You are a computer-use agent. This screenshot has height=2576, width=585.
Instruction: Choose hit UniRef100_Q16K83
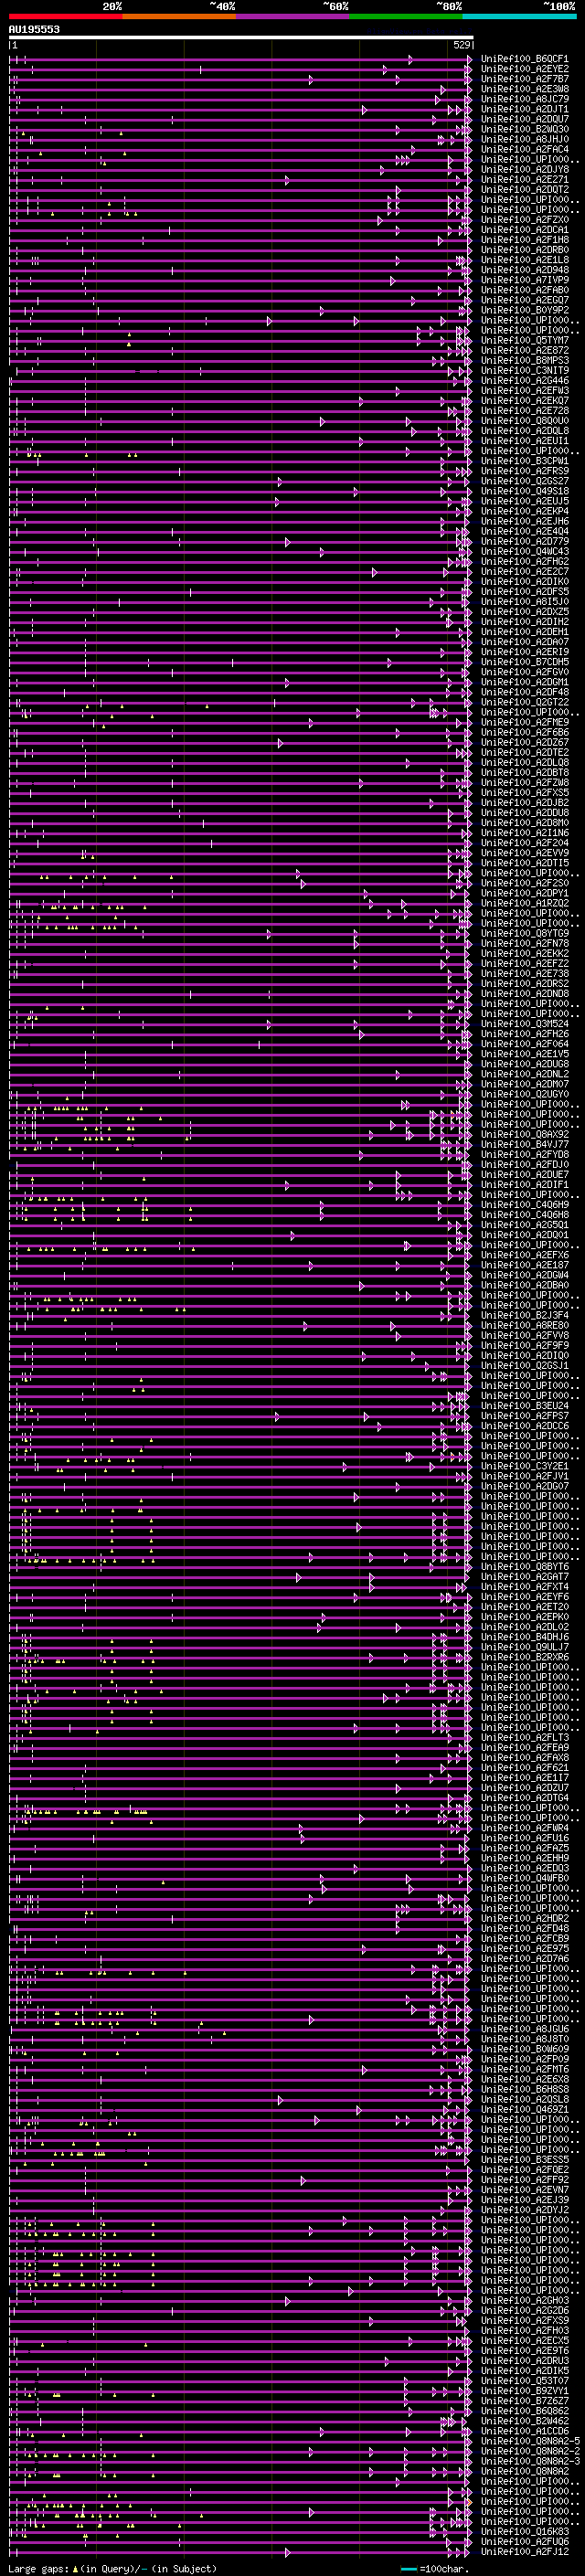524,2531
